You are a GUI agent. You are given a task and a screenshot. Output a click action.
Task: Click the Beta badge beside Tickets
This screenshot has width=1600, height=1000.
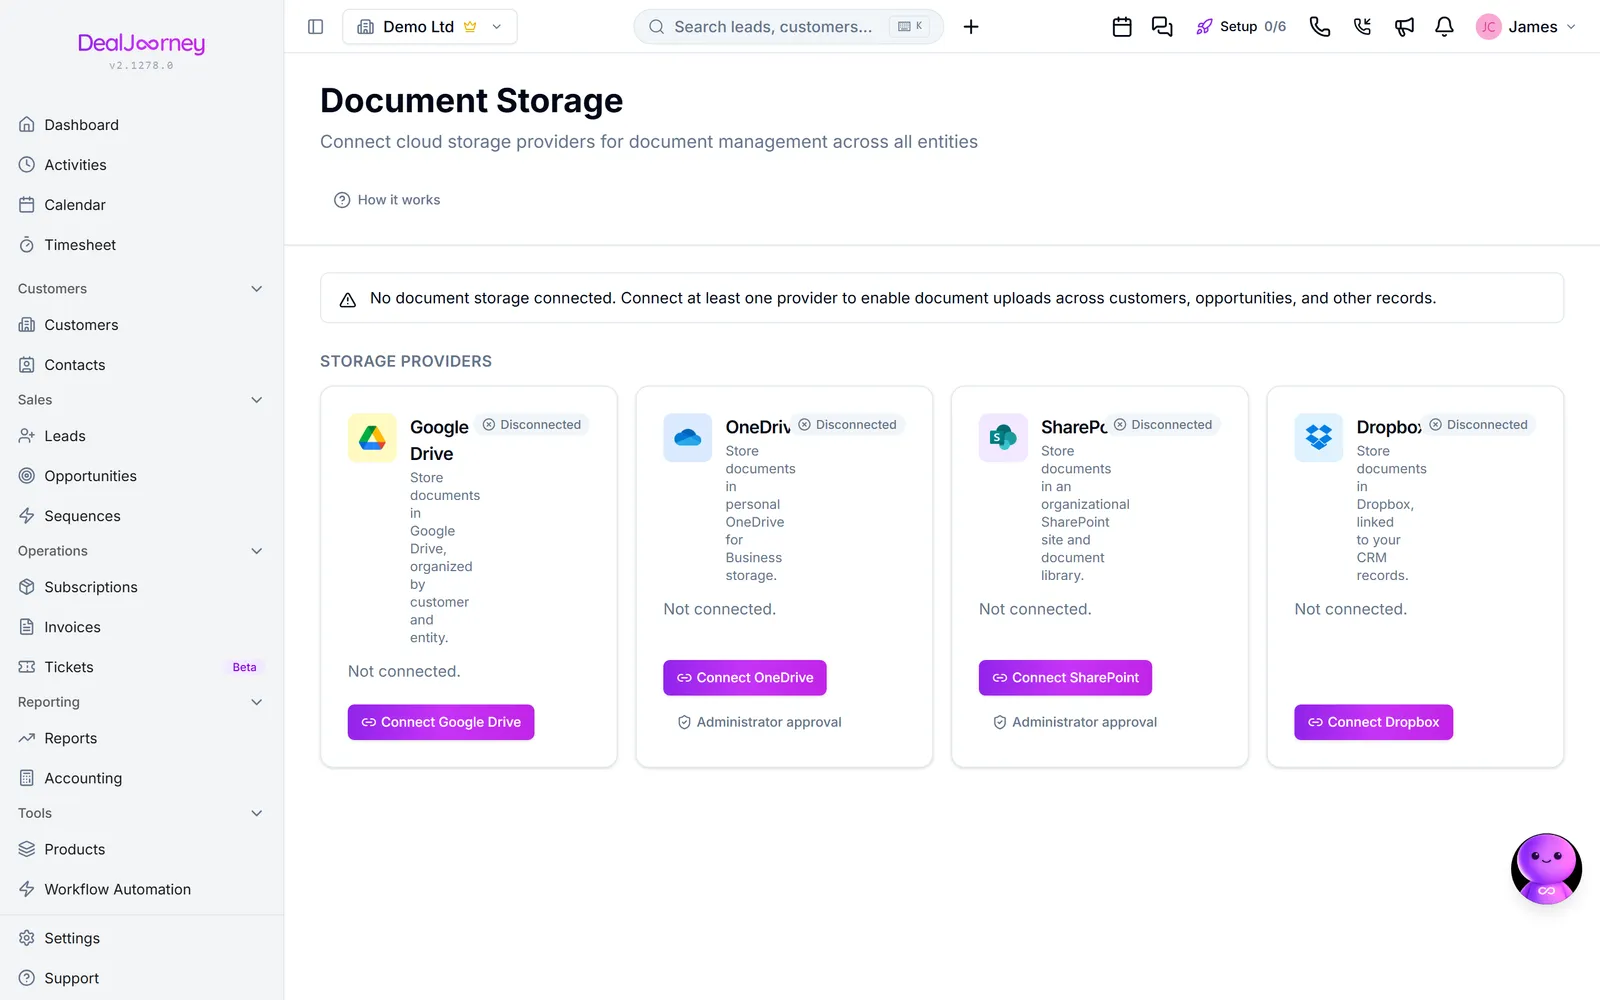(245, 667)
